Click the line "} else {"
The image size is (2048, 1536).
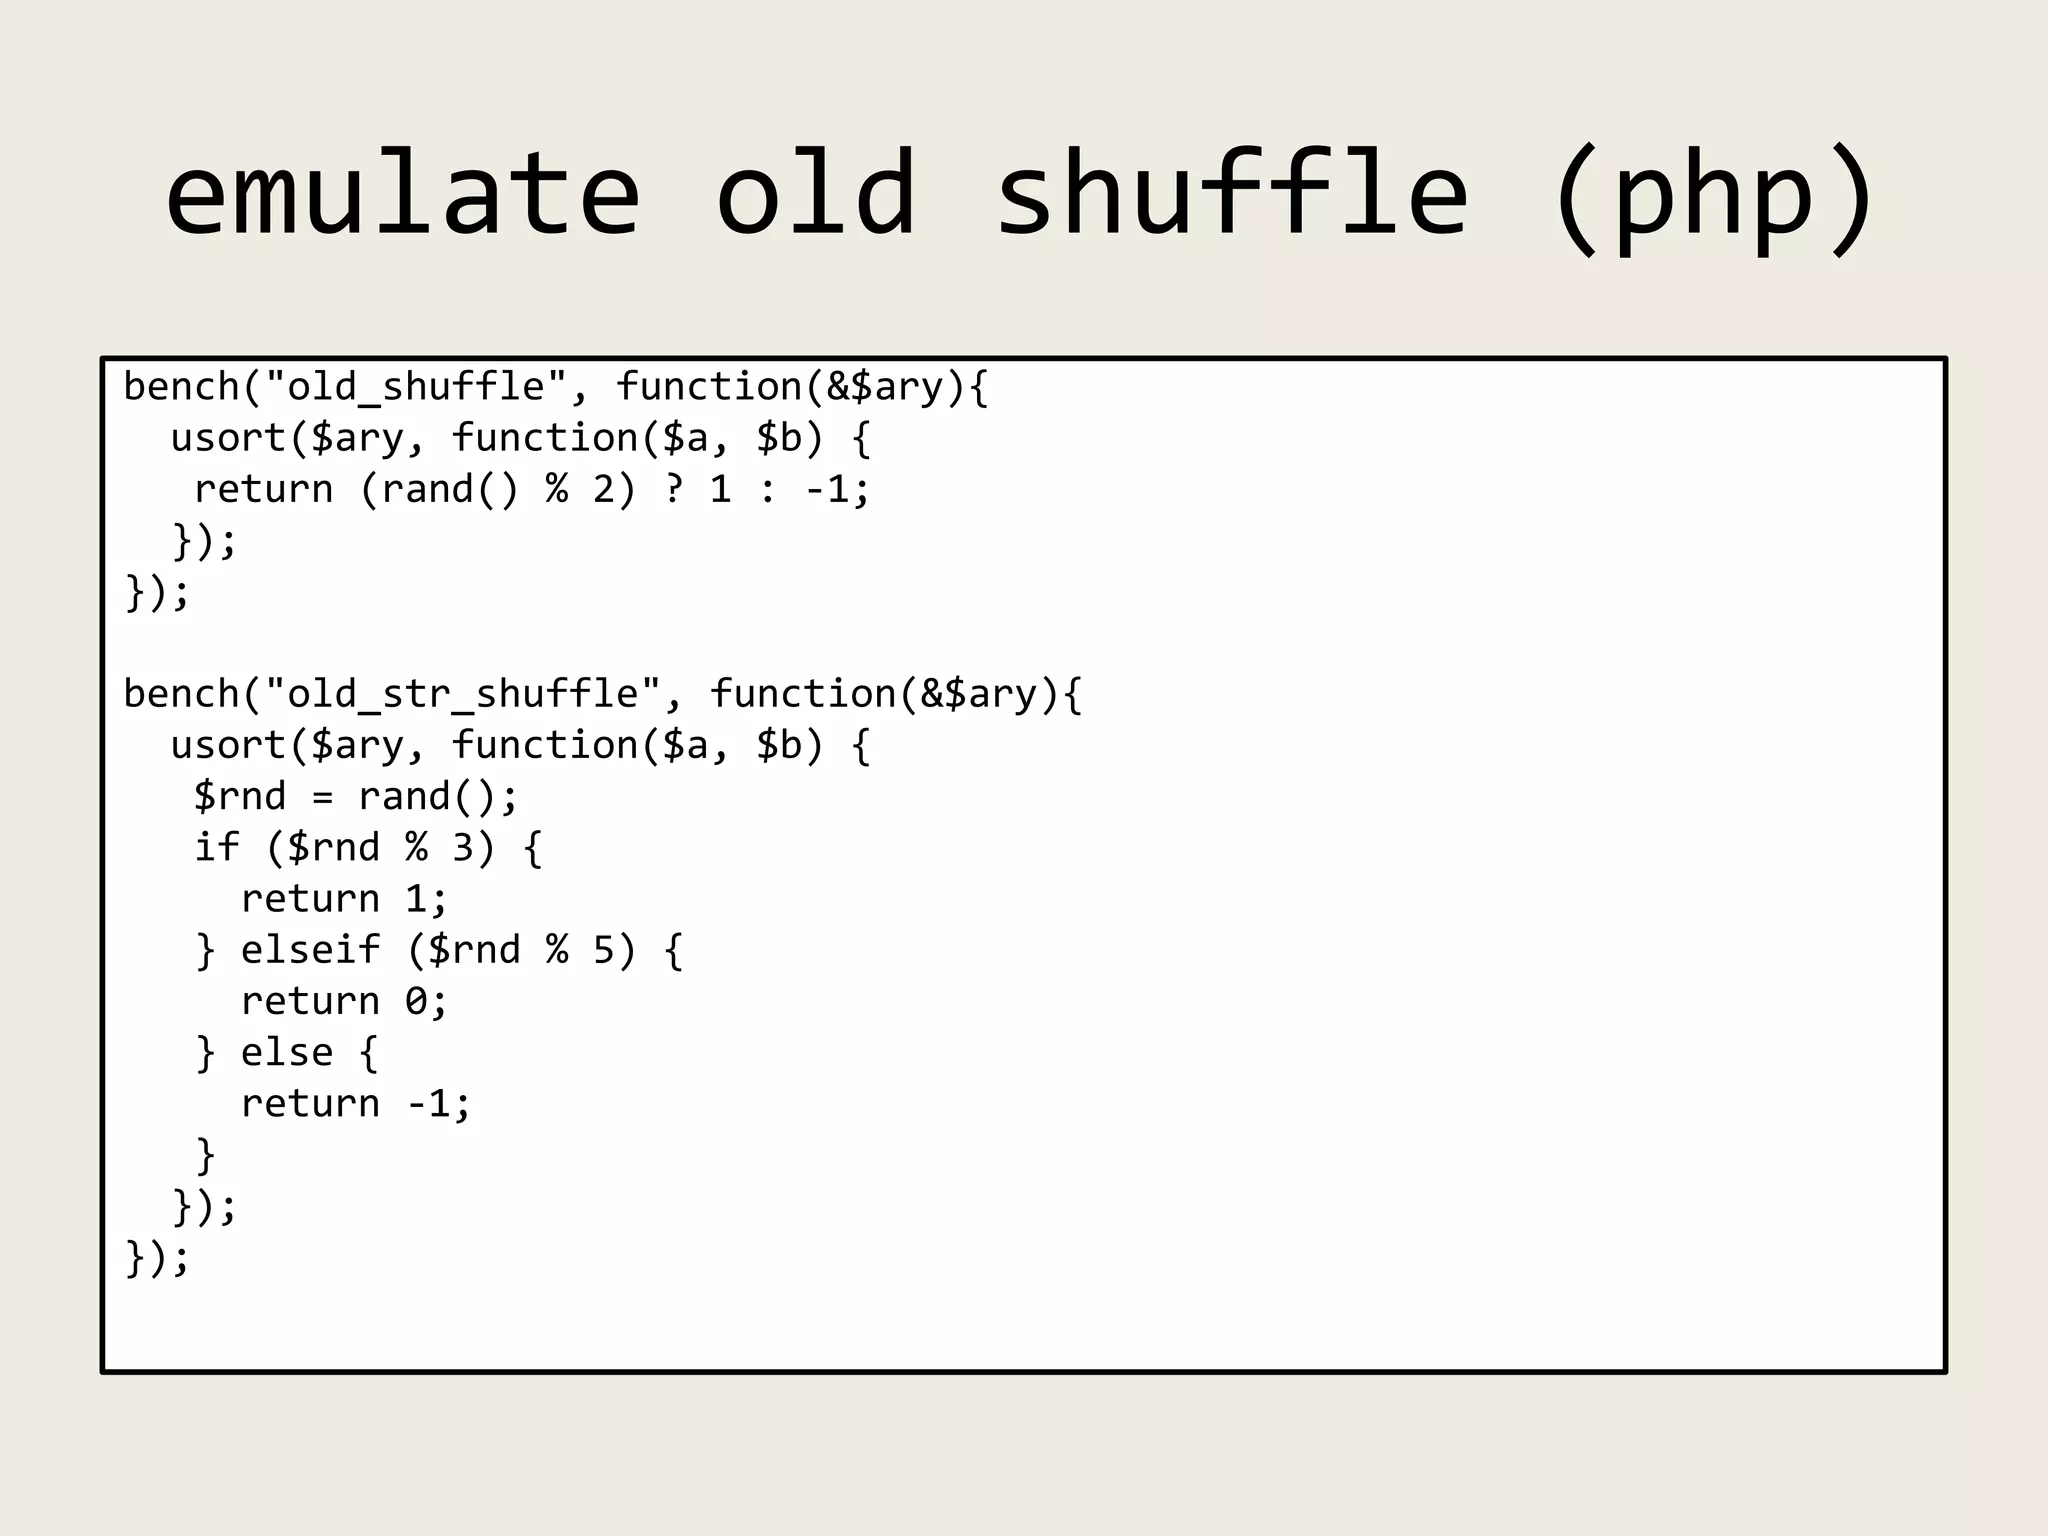pos(287,1054)
